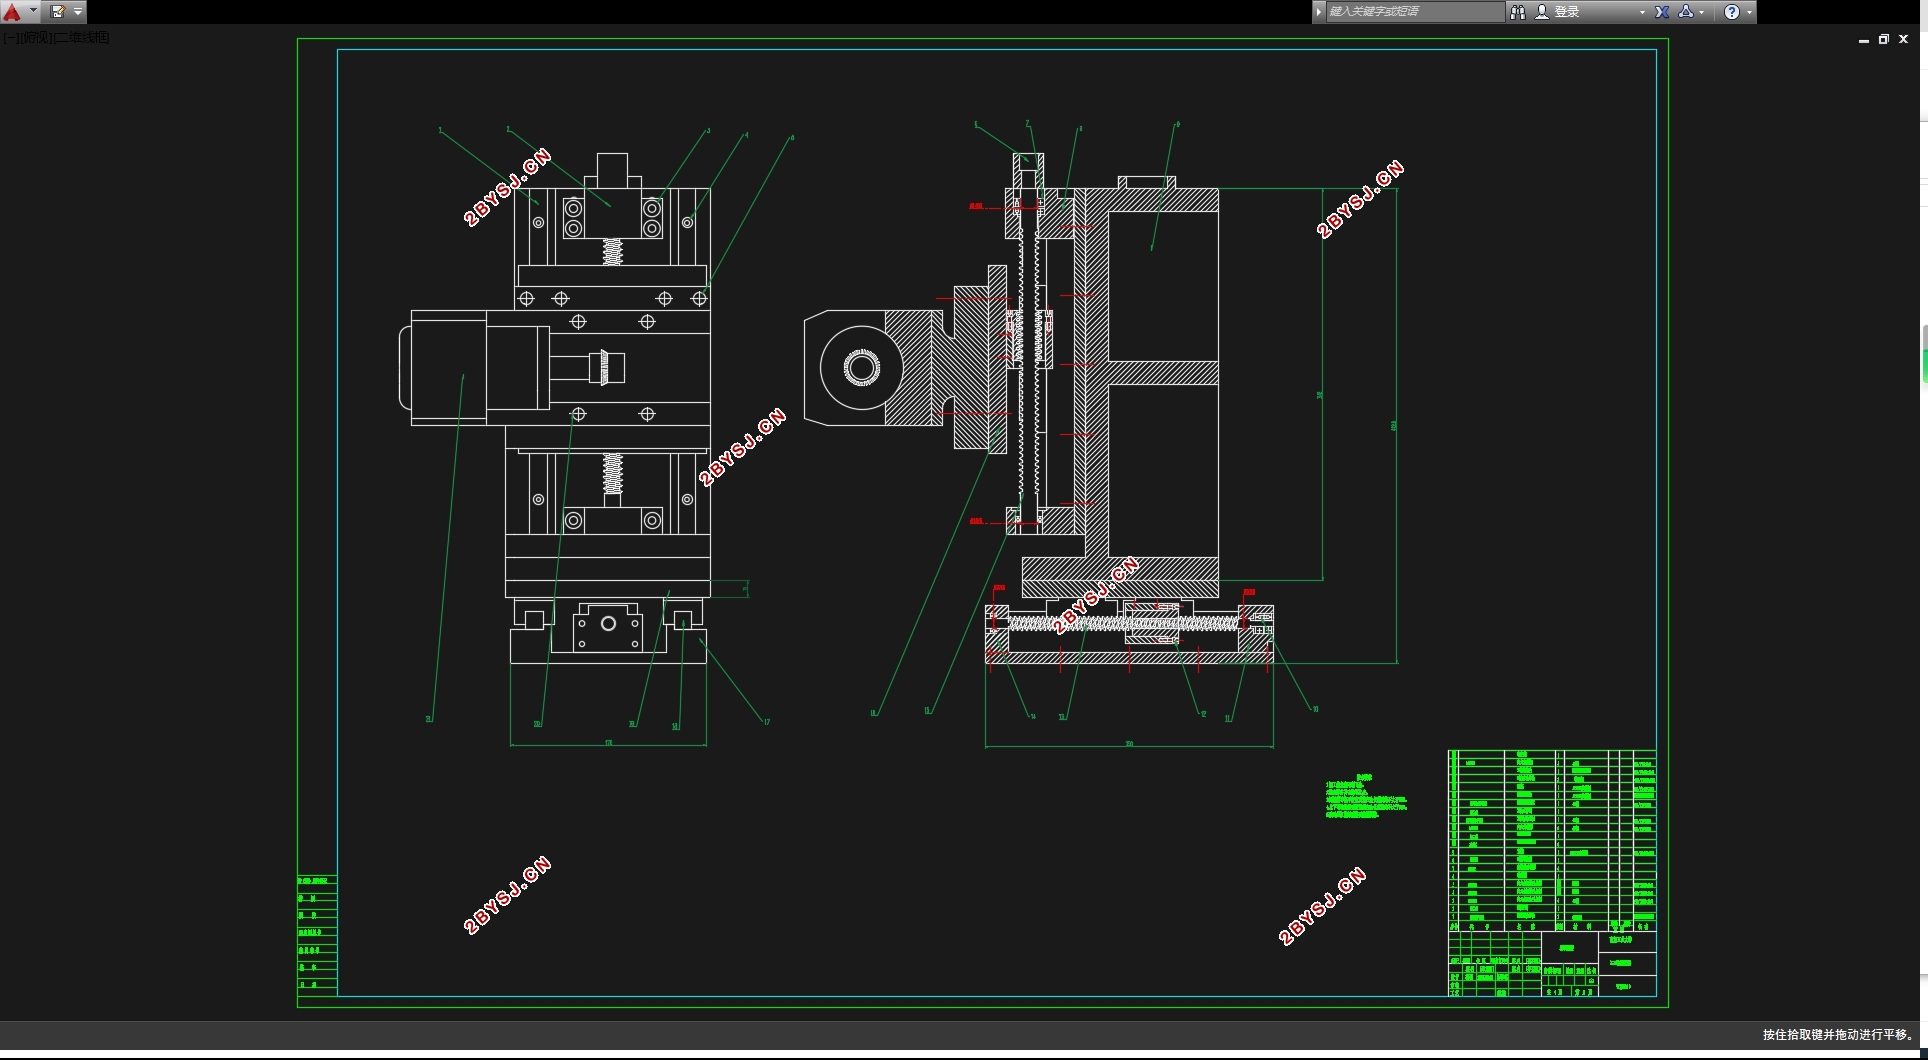Open the [二维线框] visual style control
The width and height of the screenshot is (1928, 1060).
(82, 37)
